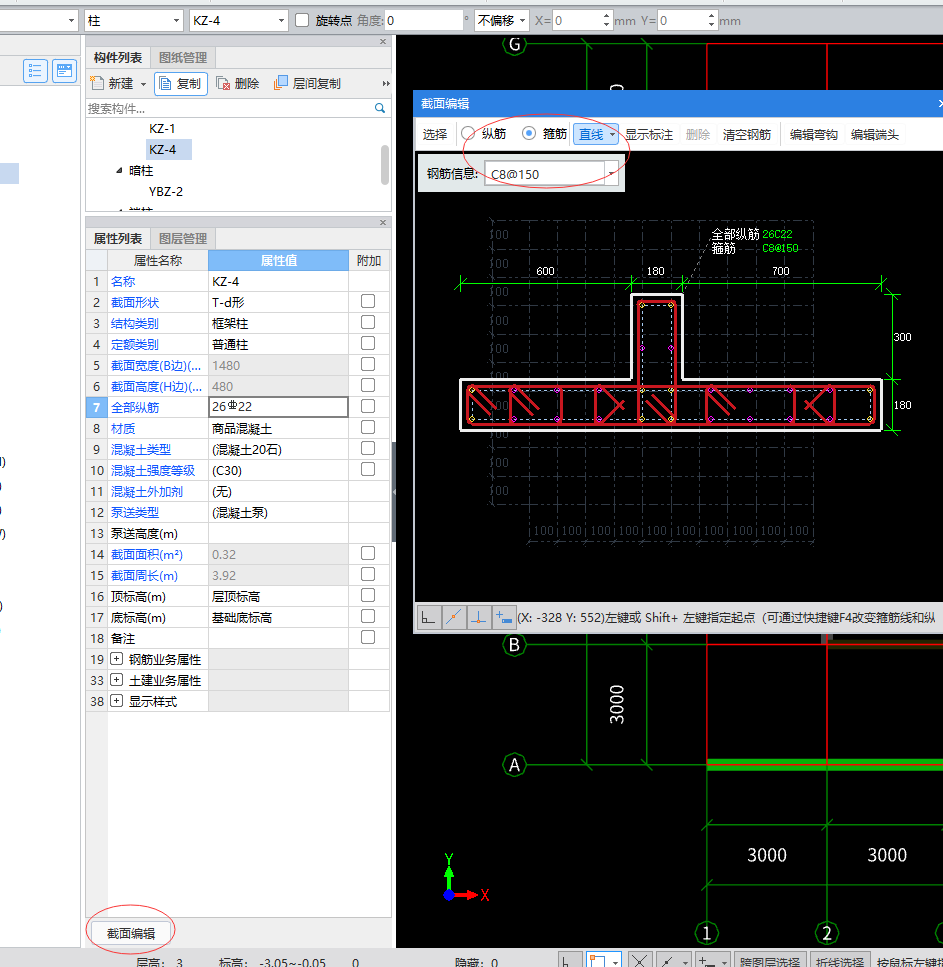Check the 附加 box for 材质
Viewport: 943px width, 967px height.
(x=368, y=427)
